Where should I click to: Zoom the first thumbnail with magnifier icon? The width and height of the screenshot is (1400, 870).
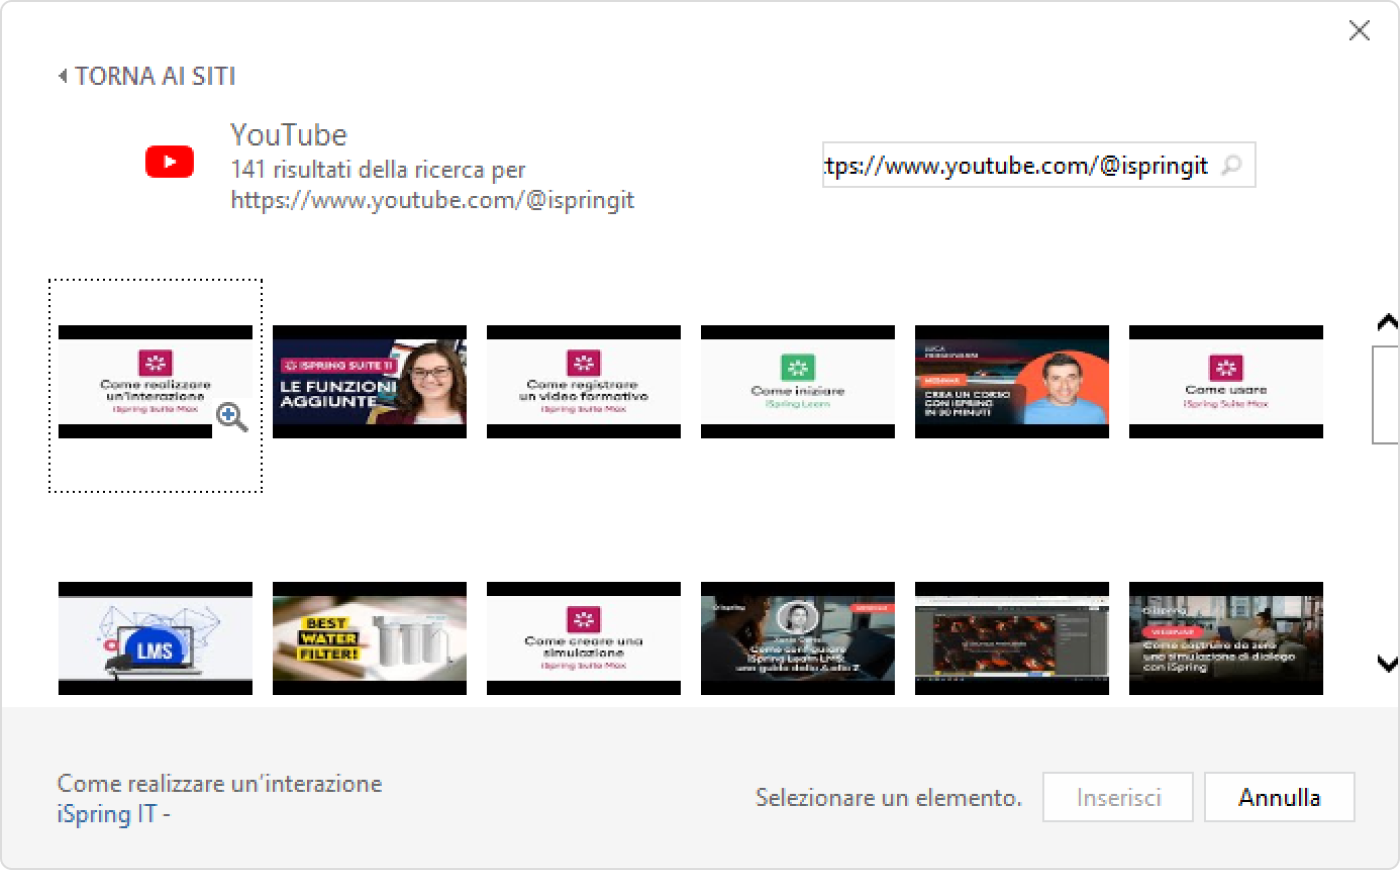[232, 417]
